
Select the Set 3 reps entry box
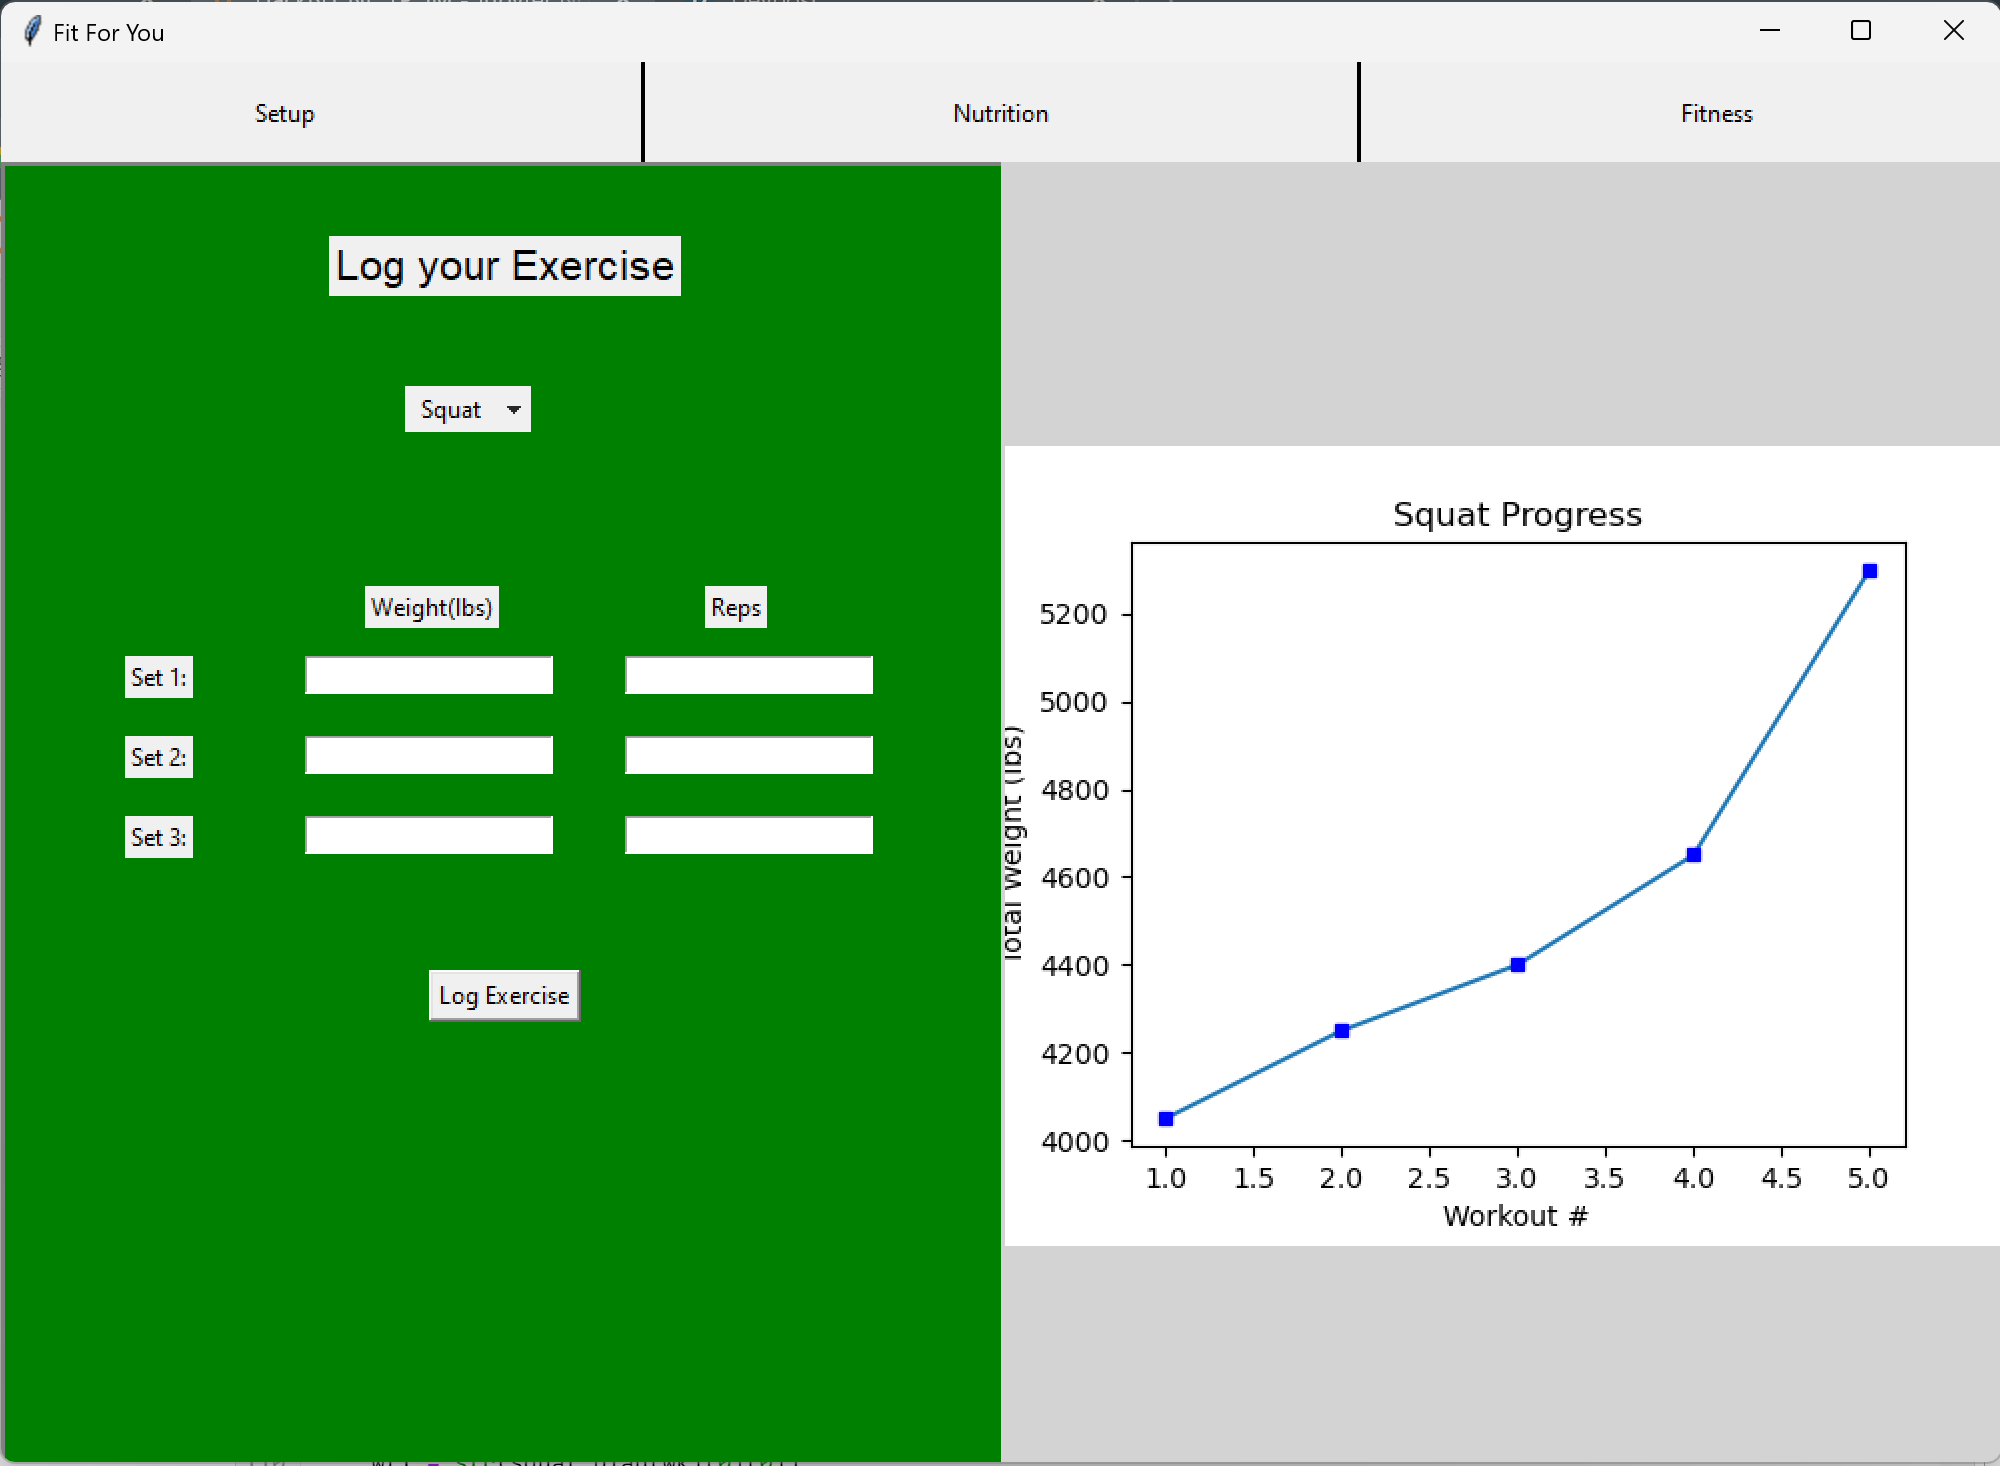point(748,836)
